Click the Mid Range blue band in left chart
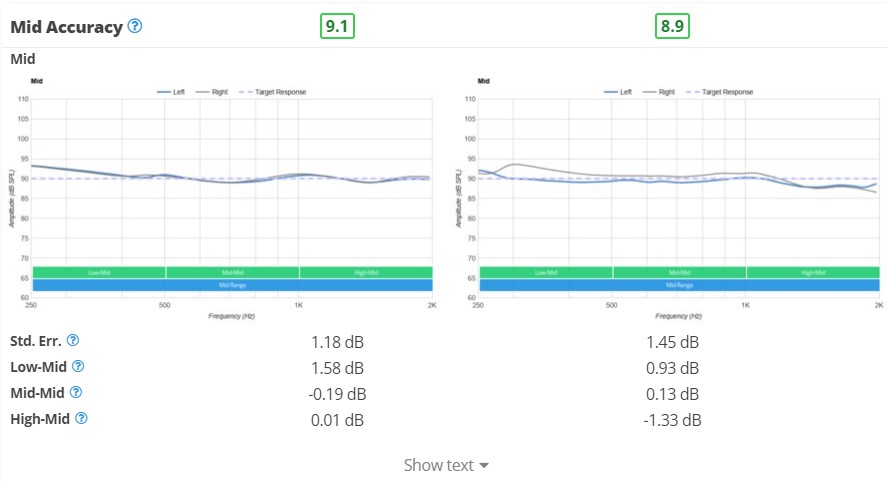 pyautogui.click(x=232, y=285)
